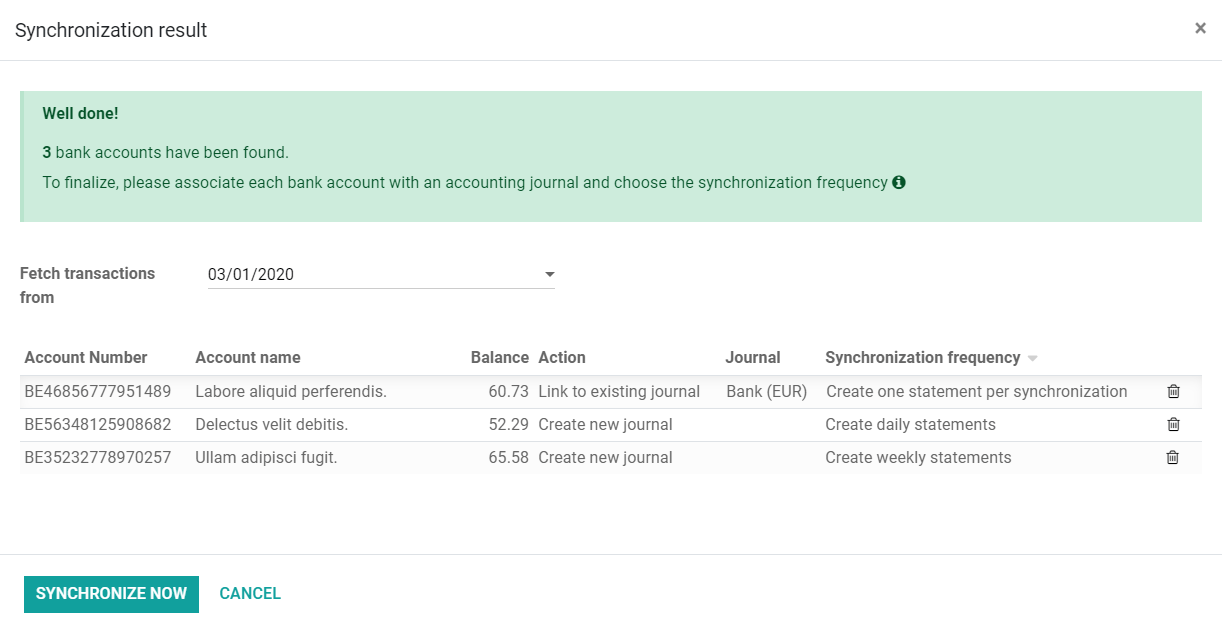
Task: Click the 60.73 balance value
Action: pyautogui.click(x=508, y=391)
